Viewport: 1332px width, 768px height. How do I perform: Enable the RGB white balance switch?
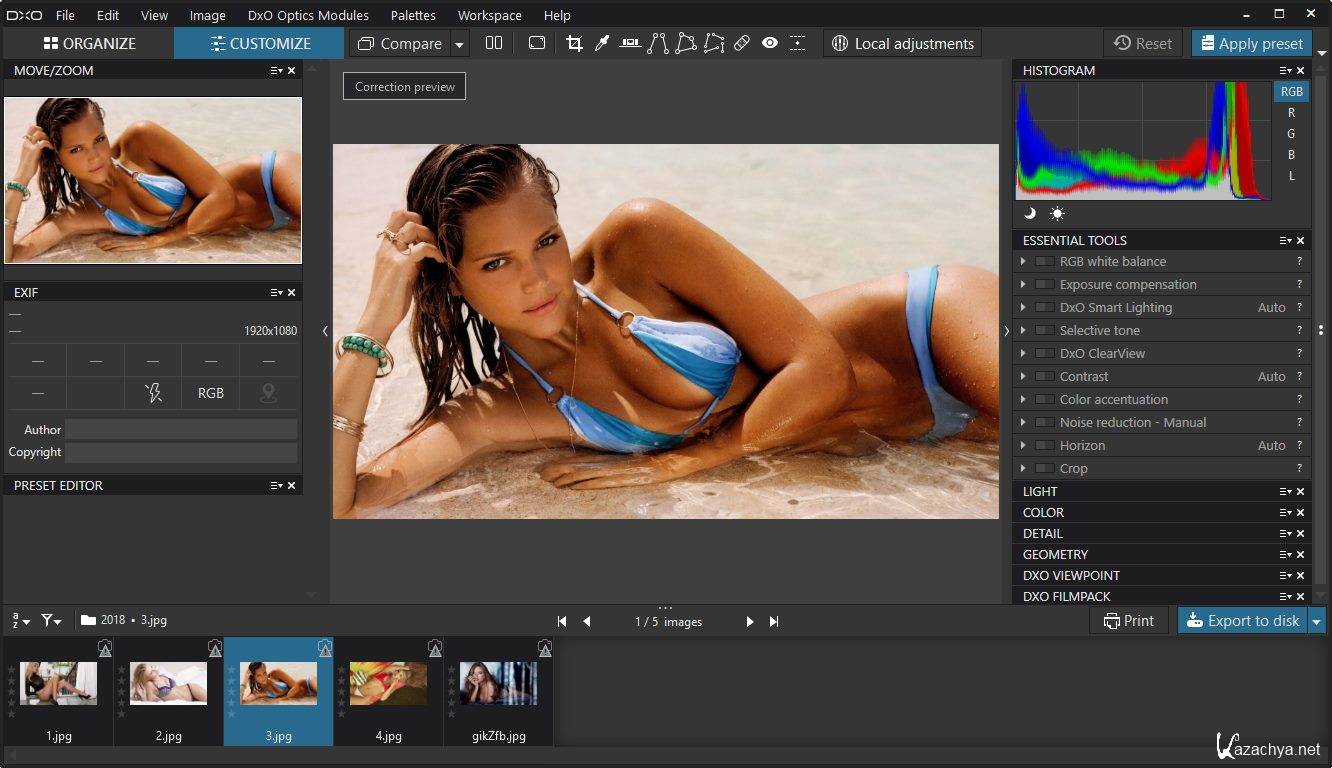1045,261
